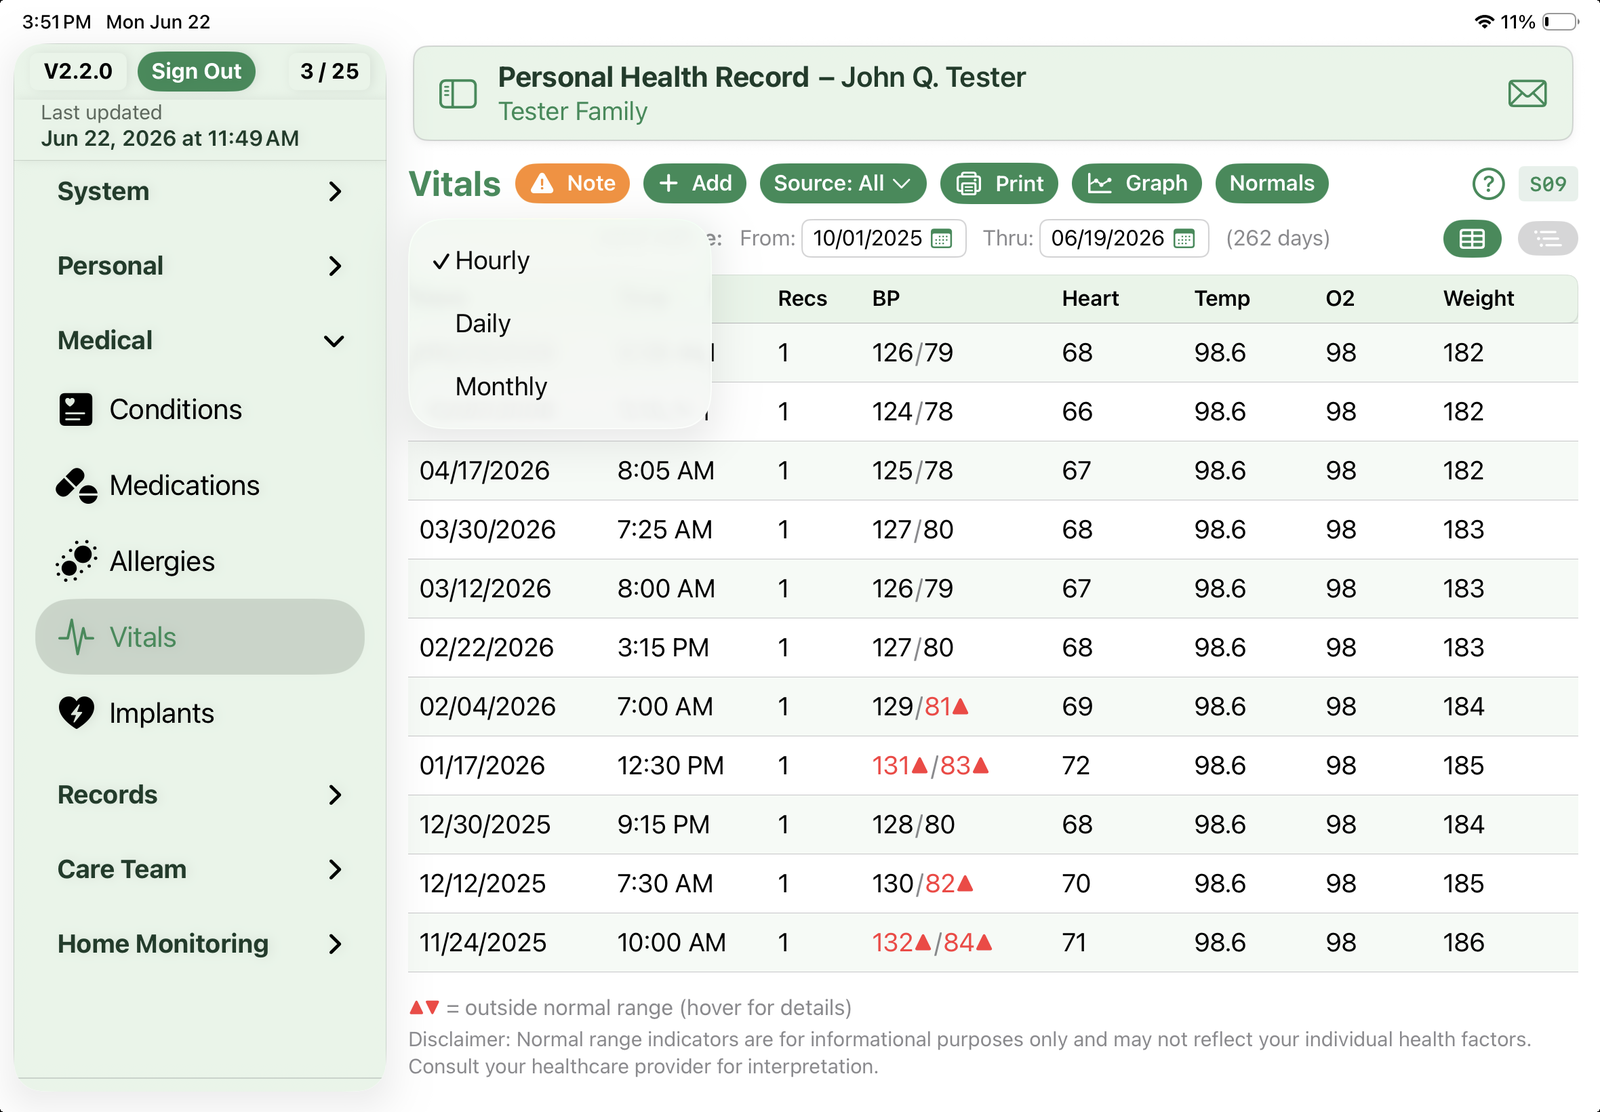Show the vitals Graph
1600x1112 pixels.
(1137, 184)
